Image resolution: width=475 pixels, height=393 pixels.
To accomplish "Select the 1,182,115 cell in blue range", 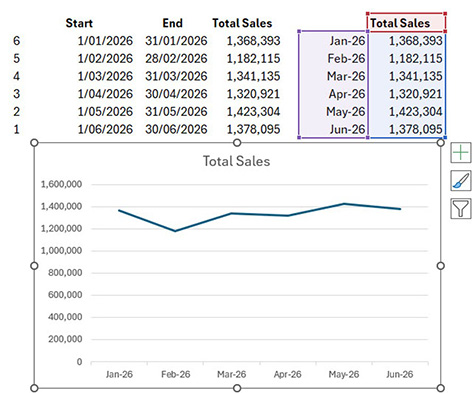I will click(407, 58).
